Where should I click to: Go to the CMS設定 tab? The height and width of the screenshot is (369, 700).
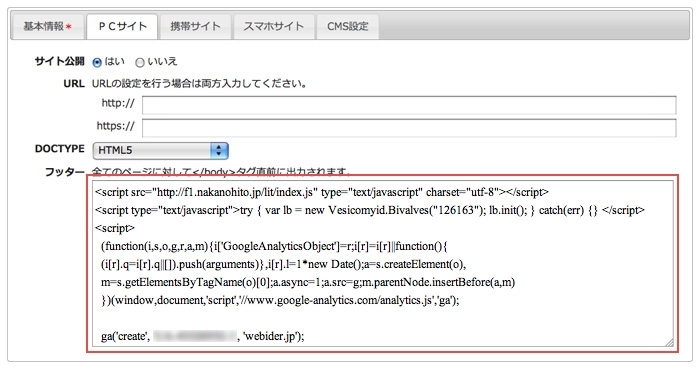[x=347, y=27]
